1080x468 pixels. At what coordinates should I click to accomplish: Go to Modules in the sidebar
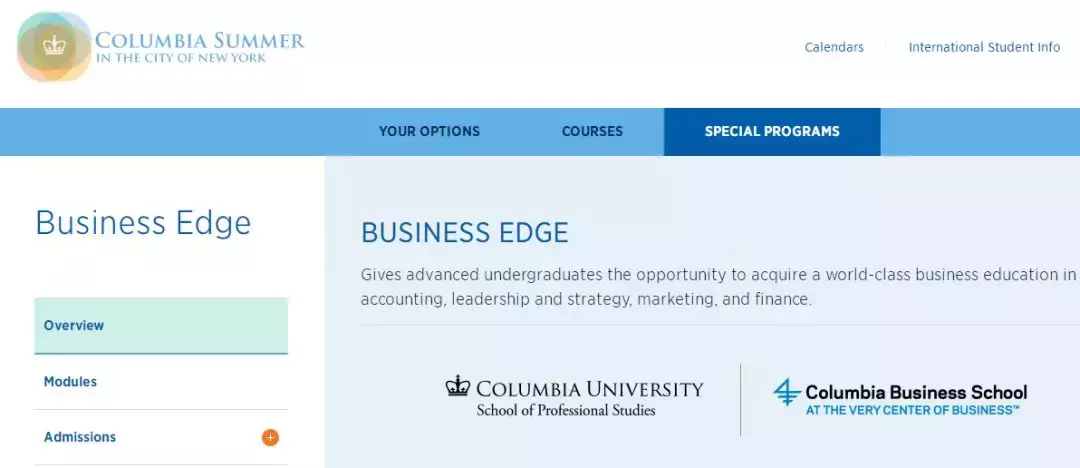point(70,381)
